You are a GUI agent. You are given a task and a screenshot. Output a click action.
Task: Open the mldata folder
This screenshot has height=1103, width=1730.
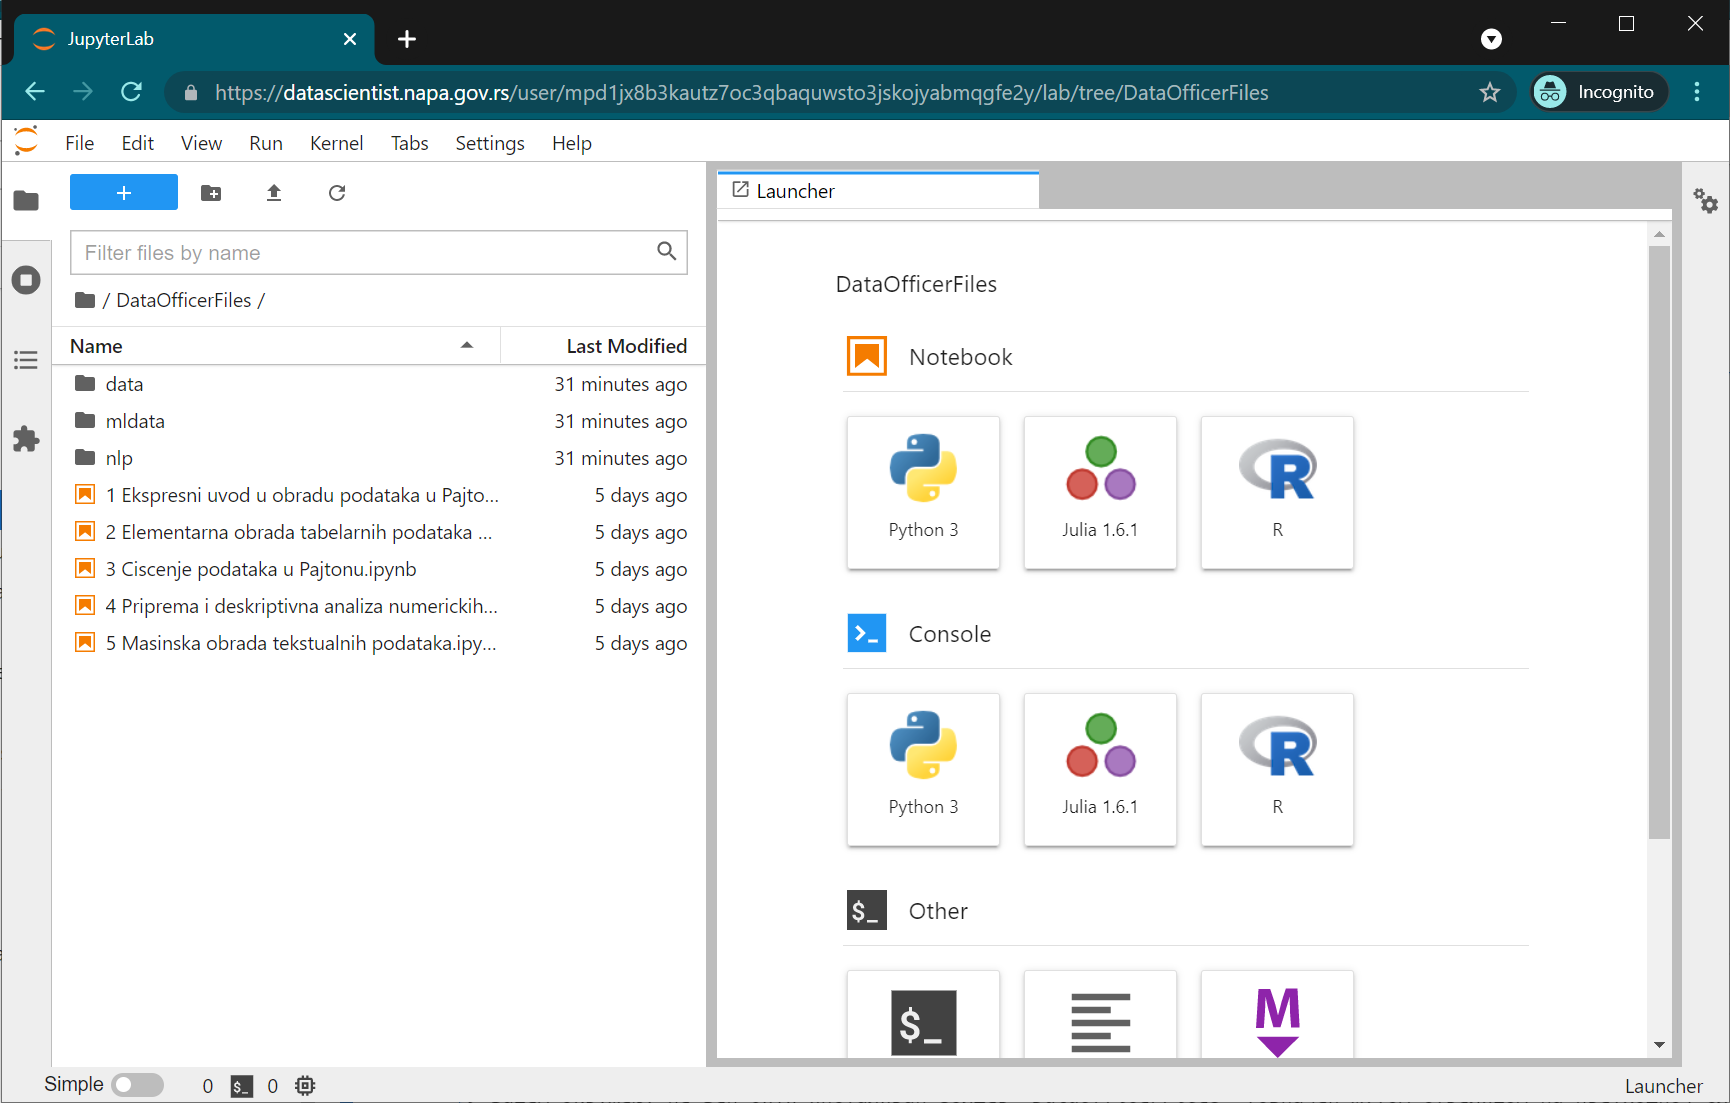click(135, 421)
